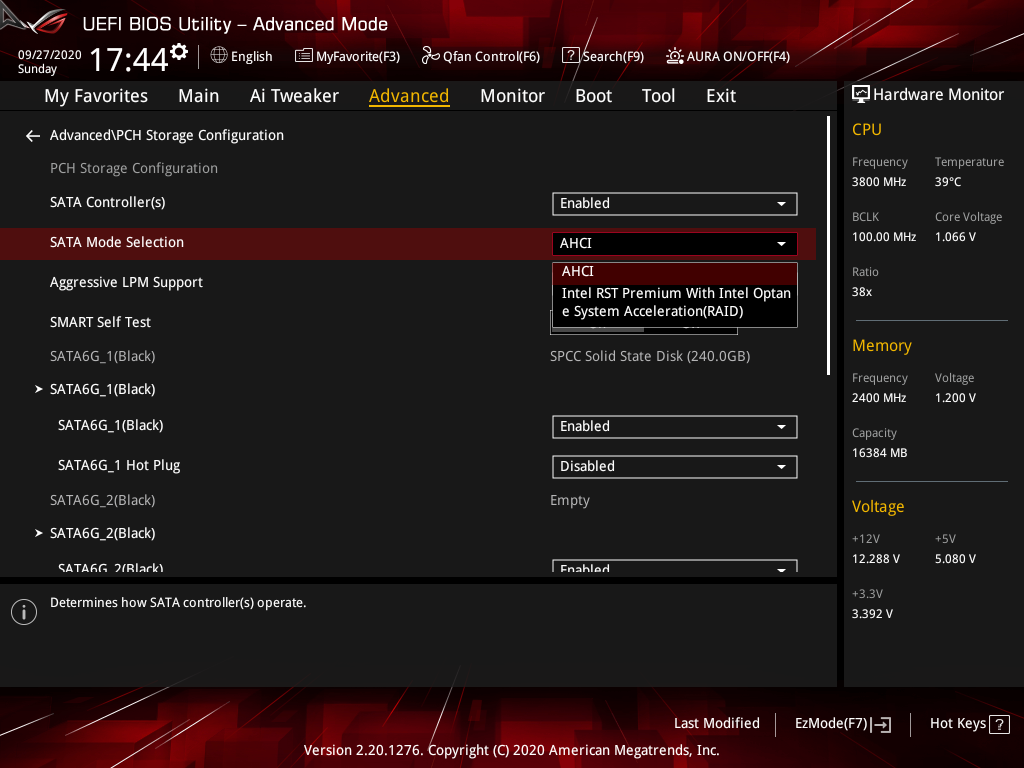This screenshot has width=1024, height=768.
Task: Click the AURA light bulb icon
Action: [675, 56]
